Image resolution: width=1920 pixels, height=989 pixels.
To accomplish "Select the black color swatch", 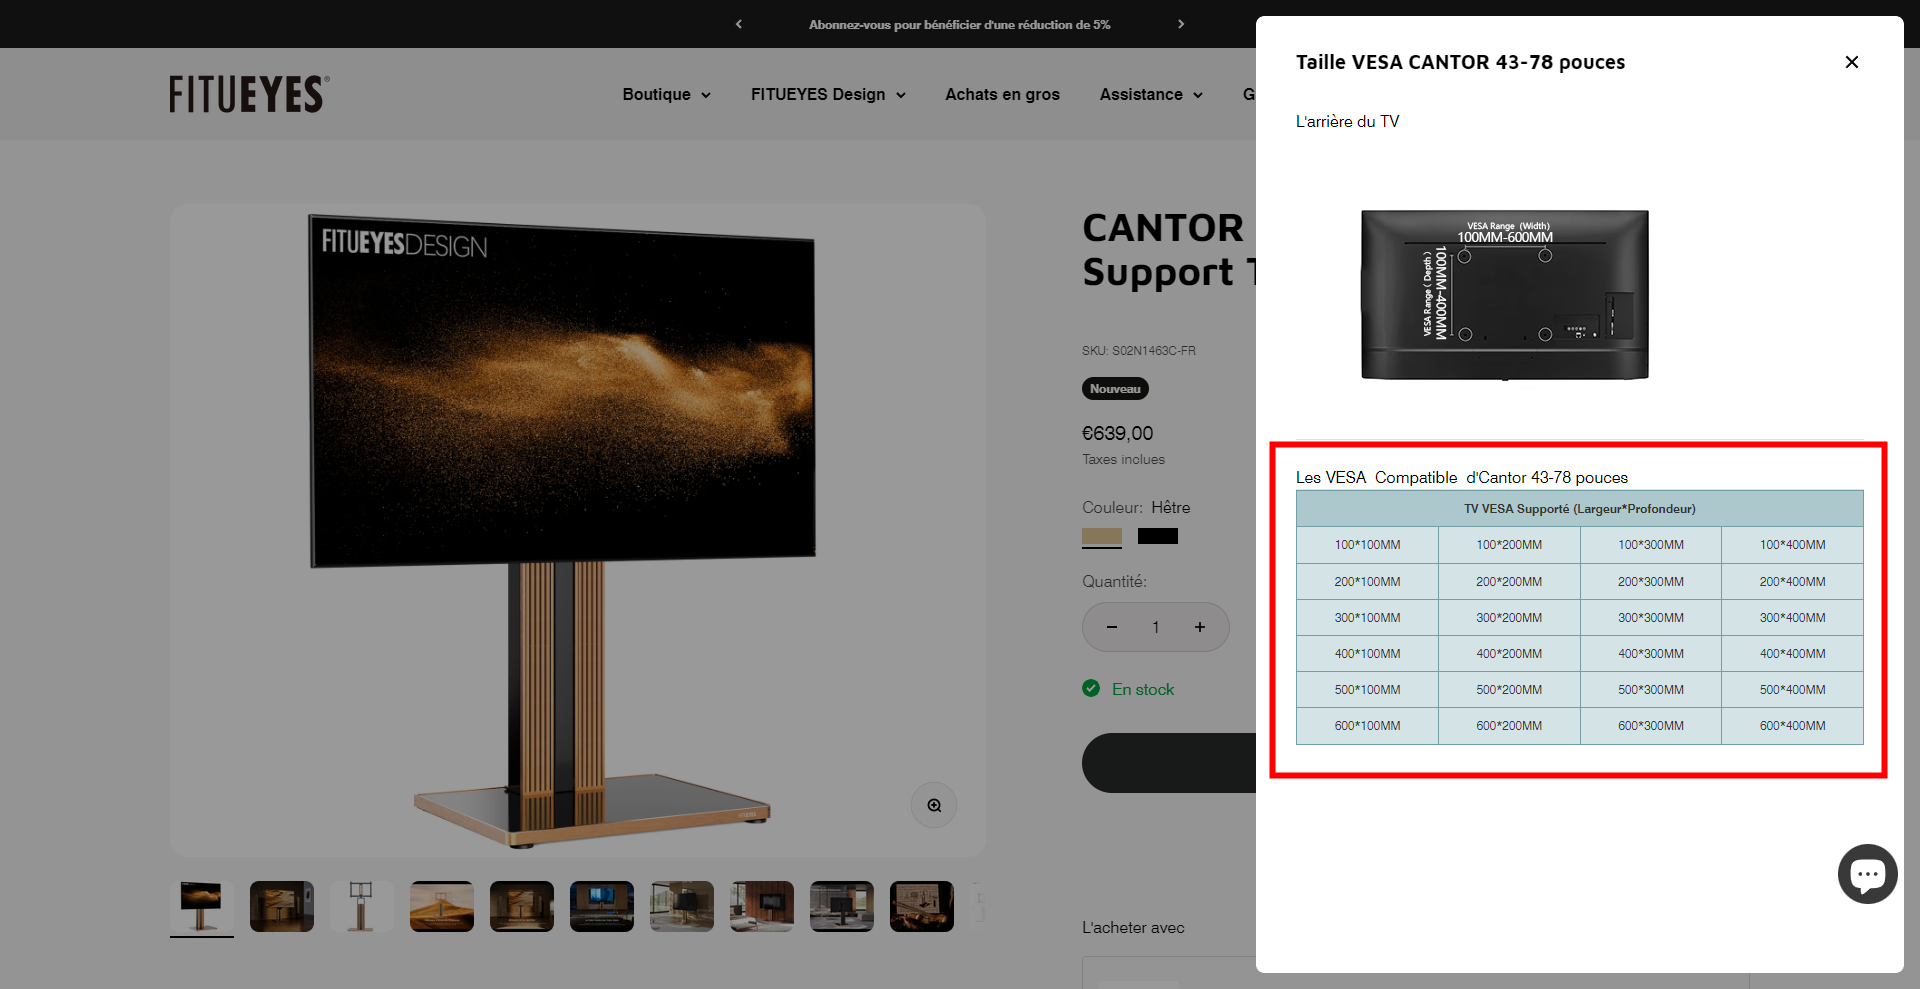I will 1157,536.
